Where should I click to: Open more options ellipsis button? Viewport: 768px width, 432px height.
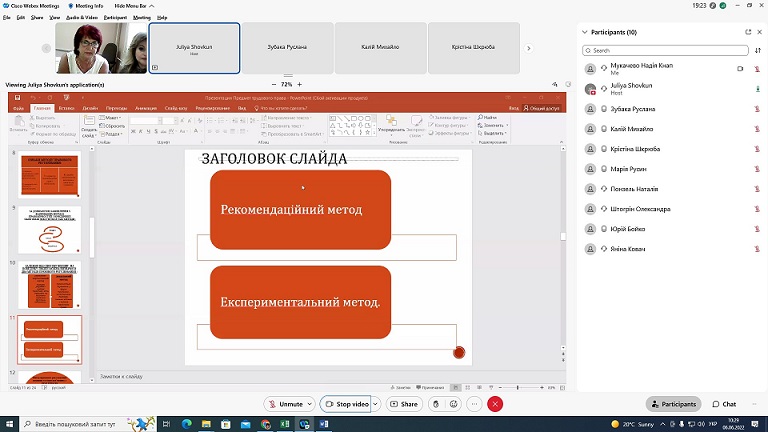pos(474,404)
